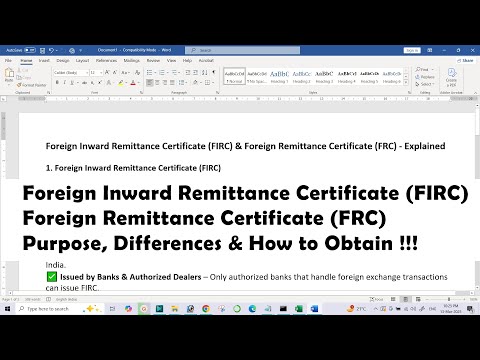480x360 pixels.
Task: Click the Justify alignment icon
Action: pos(172,82)
